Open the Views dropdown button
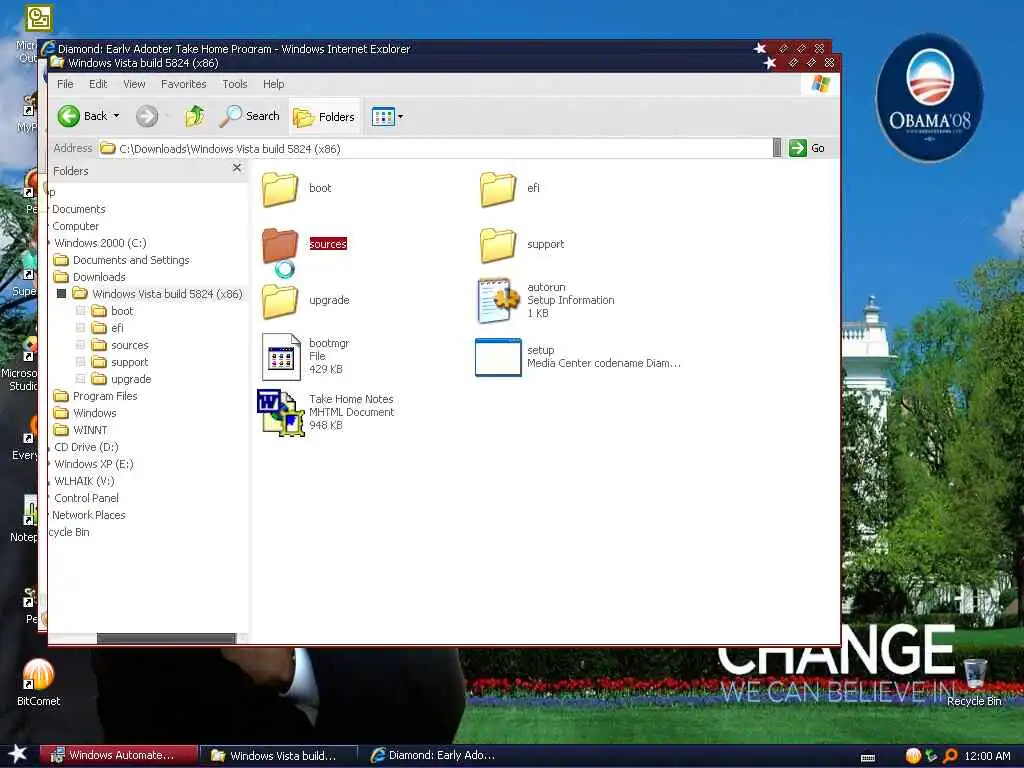The height and width of the screenshot is (768, 1024). tap(387, 117)
